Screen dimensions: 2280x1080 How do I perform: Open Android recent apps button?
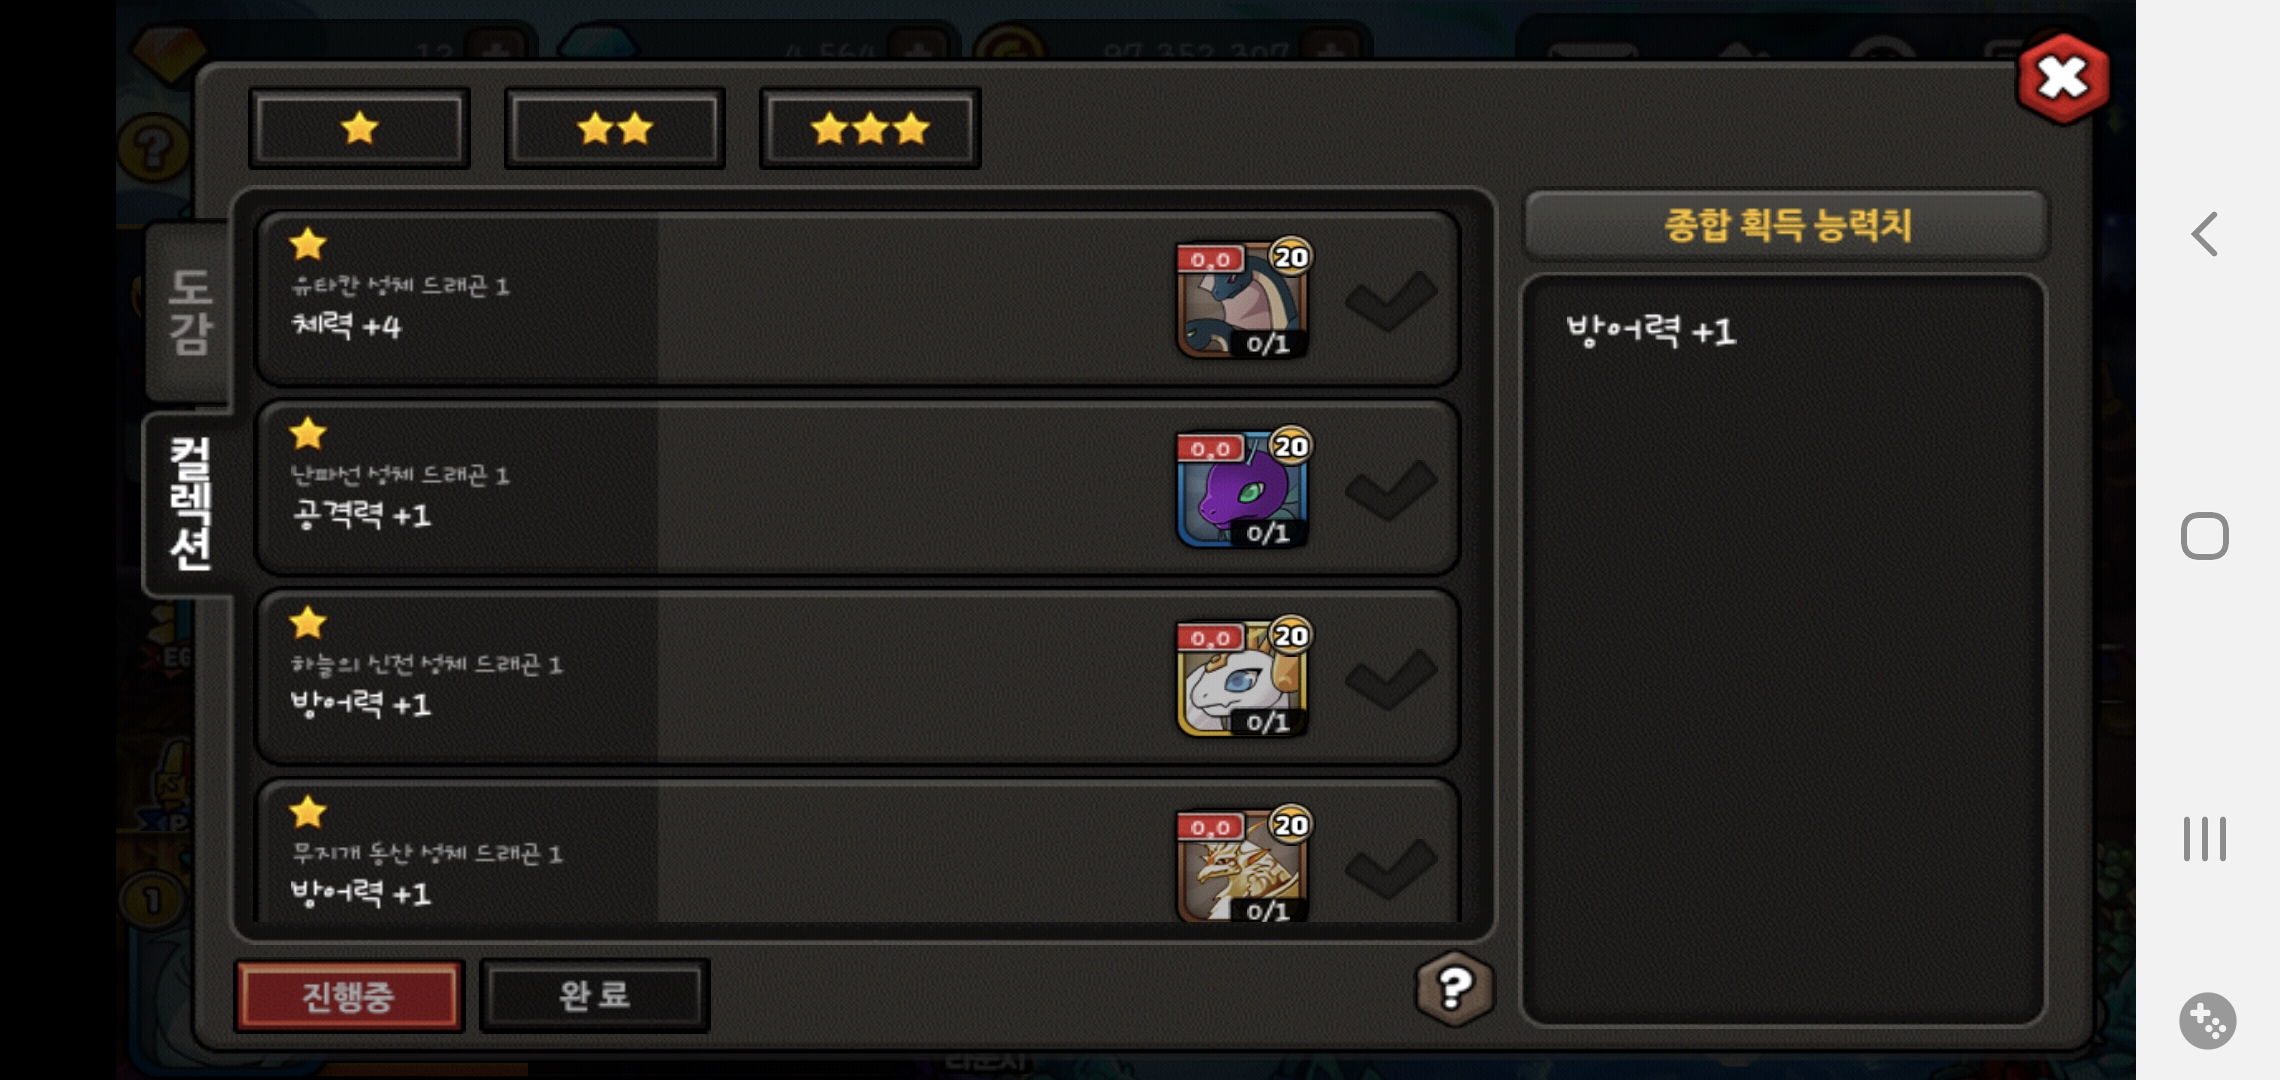tap(2205, 838)
